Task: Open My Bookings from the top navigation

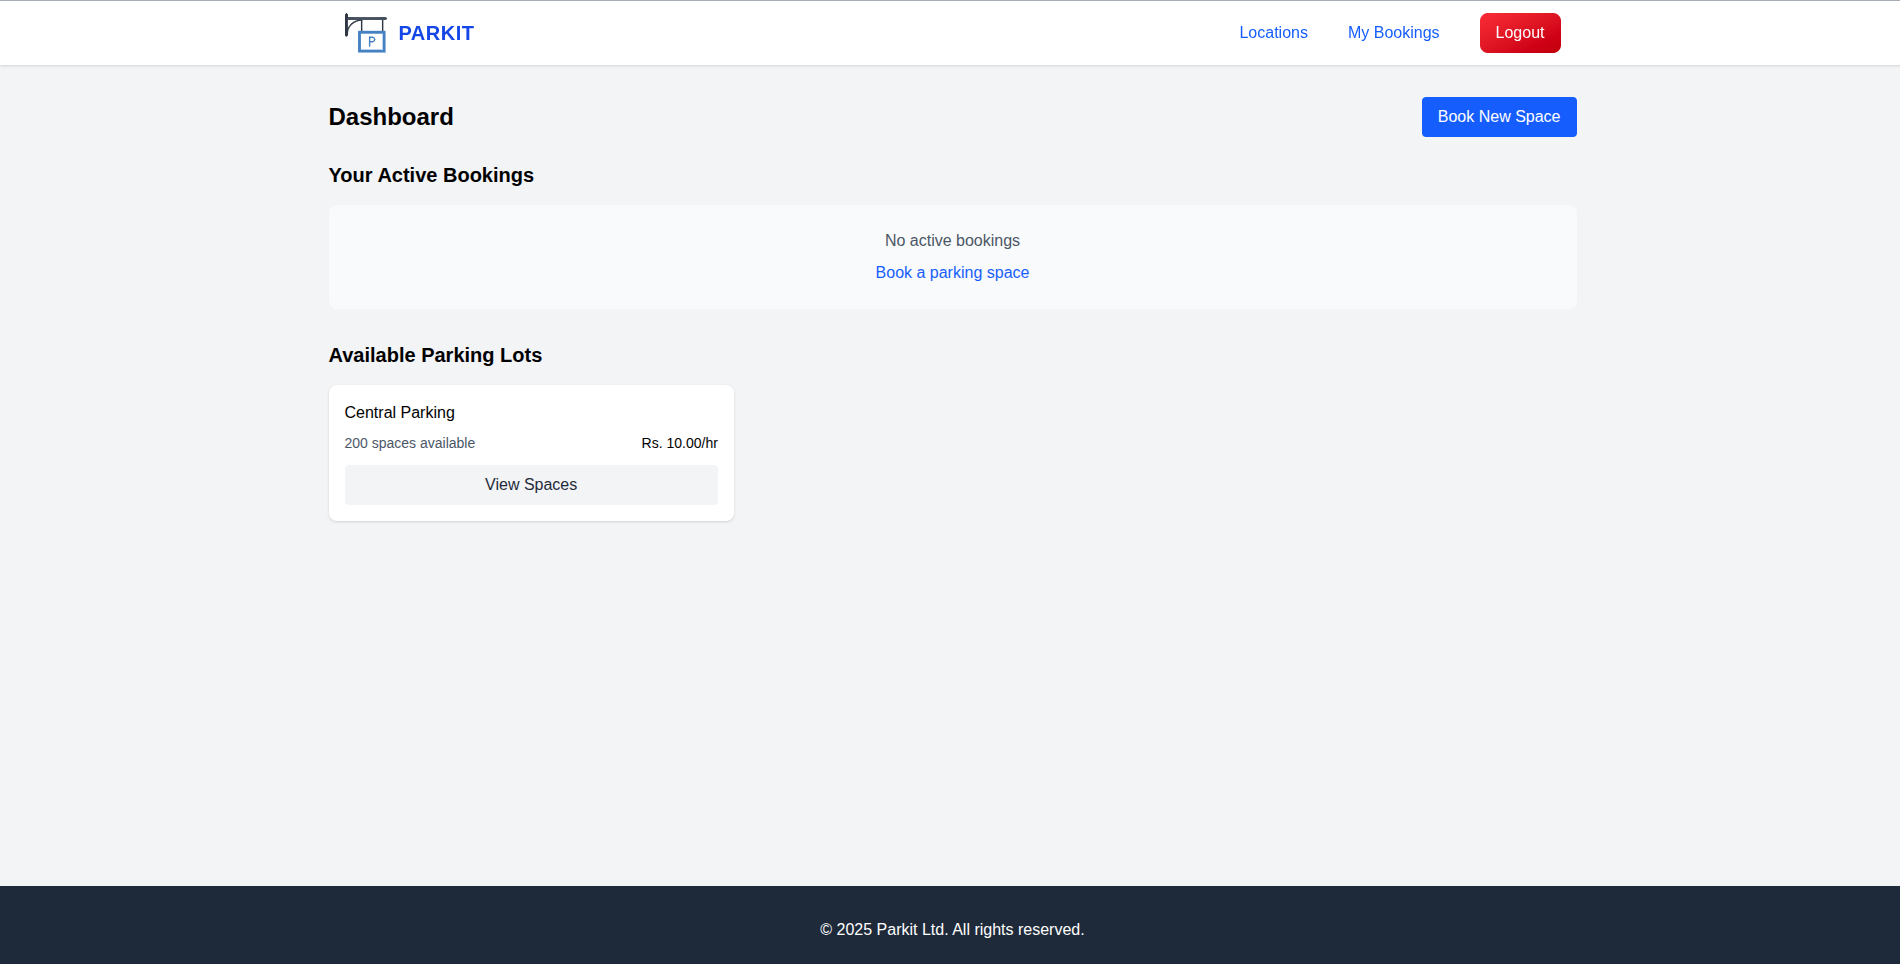Action: [x=1393, y=33]
